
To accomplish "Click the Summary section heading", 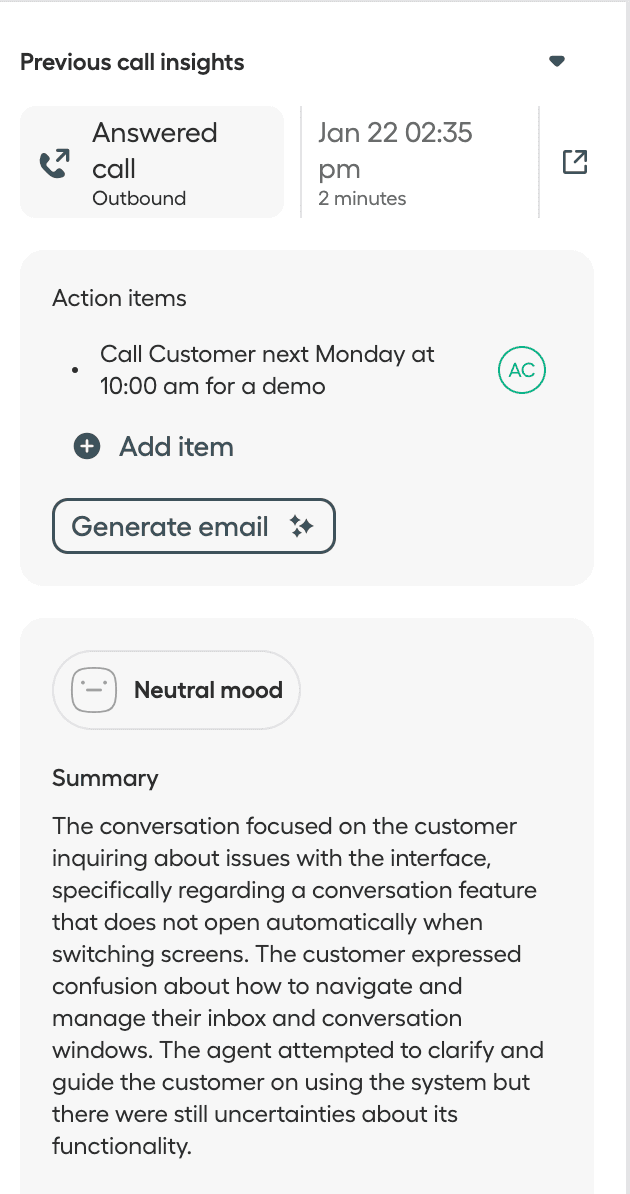I will [105, 778].
